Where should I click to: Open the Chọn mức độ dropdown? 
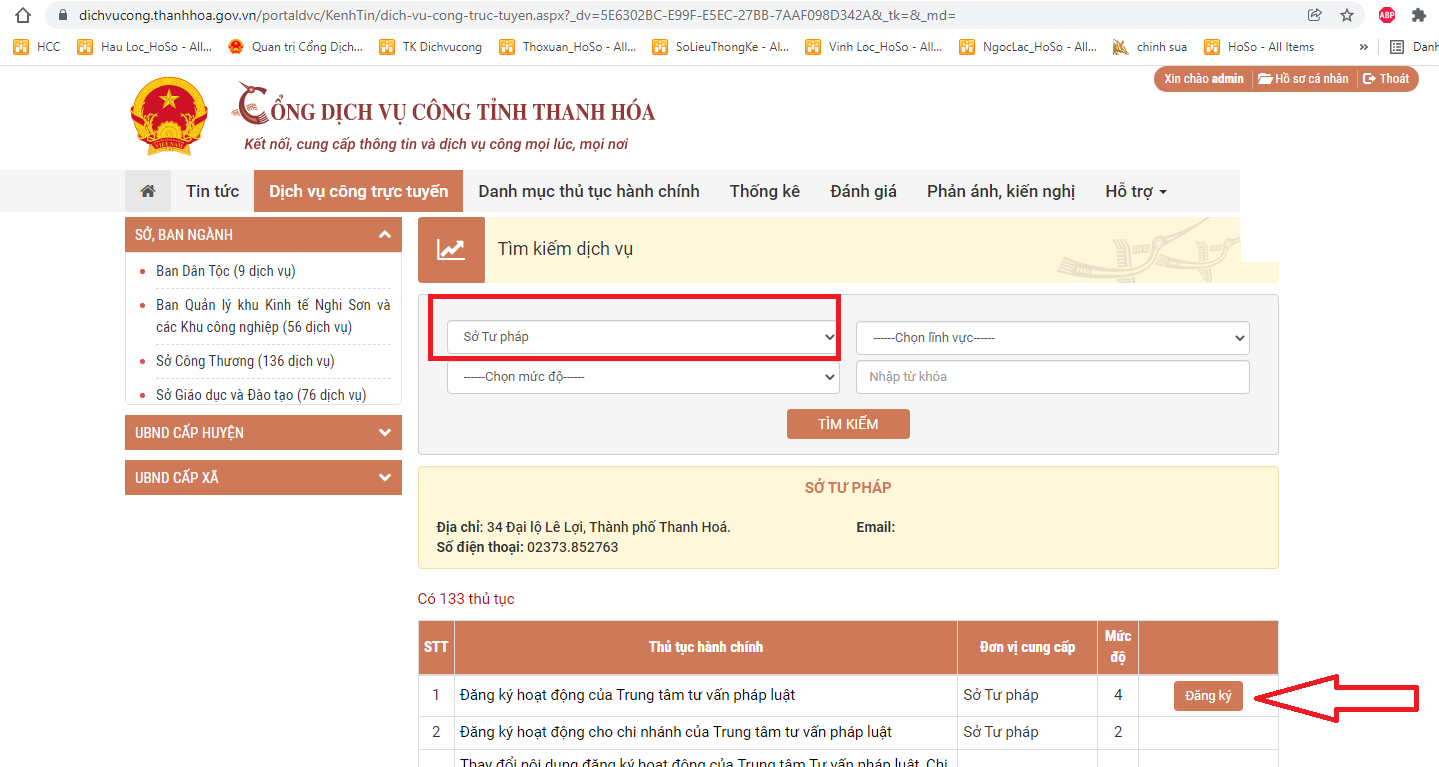[642, 377]
